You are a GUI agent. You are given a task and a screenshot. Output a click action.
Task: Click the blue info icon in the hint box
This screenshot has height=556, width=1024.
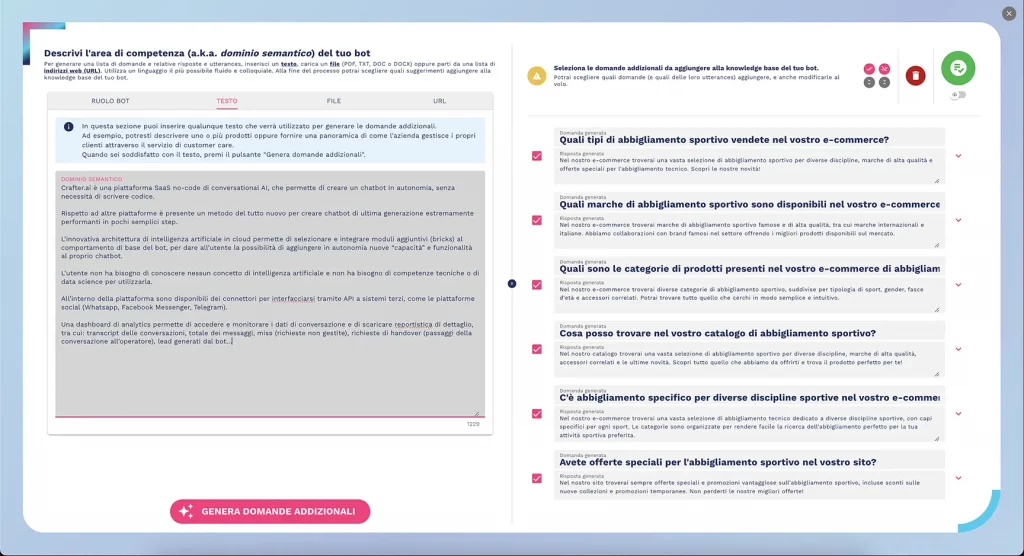tap(69, 127)
